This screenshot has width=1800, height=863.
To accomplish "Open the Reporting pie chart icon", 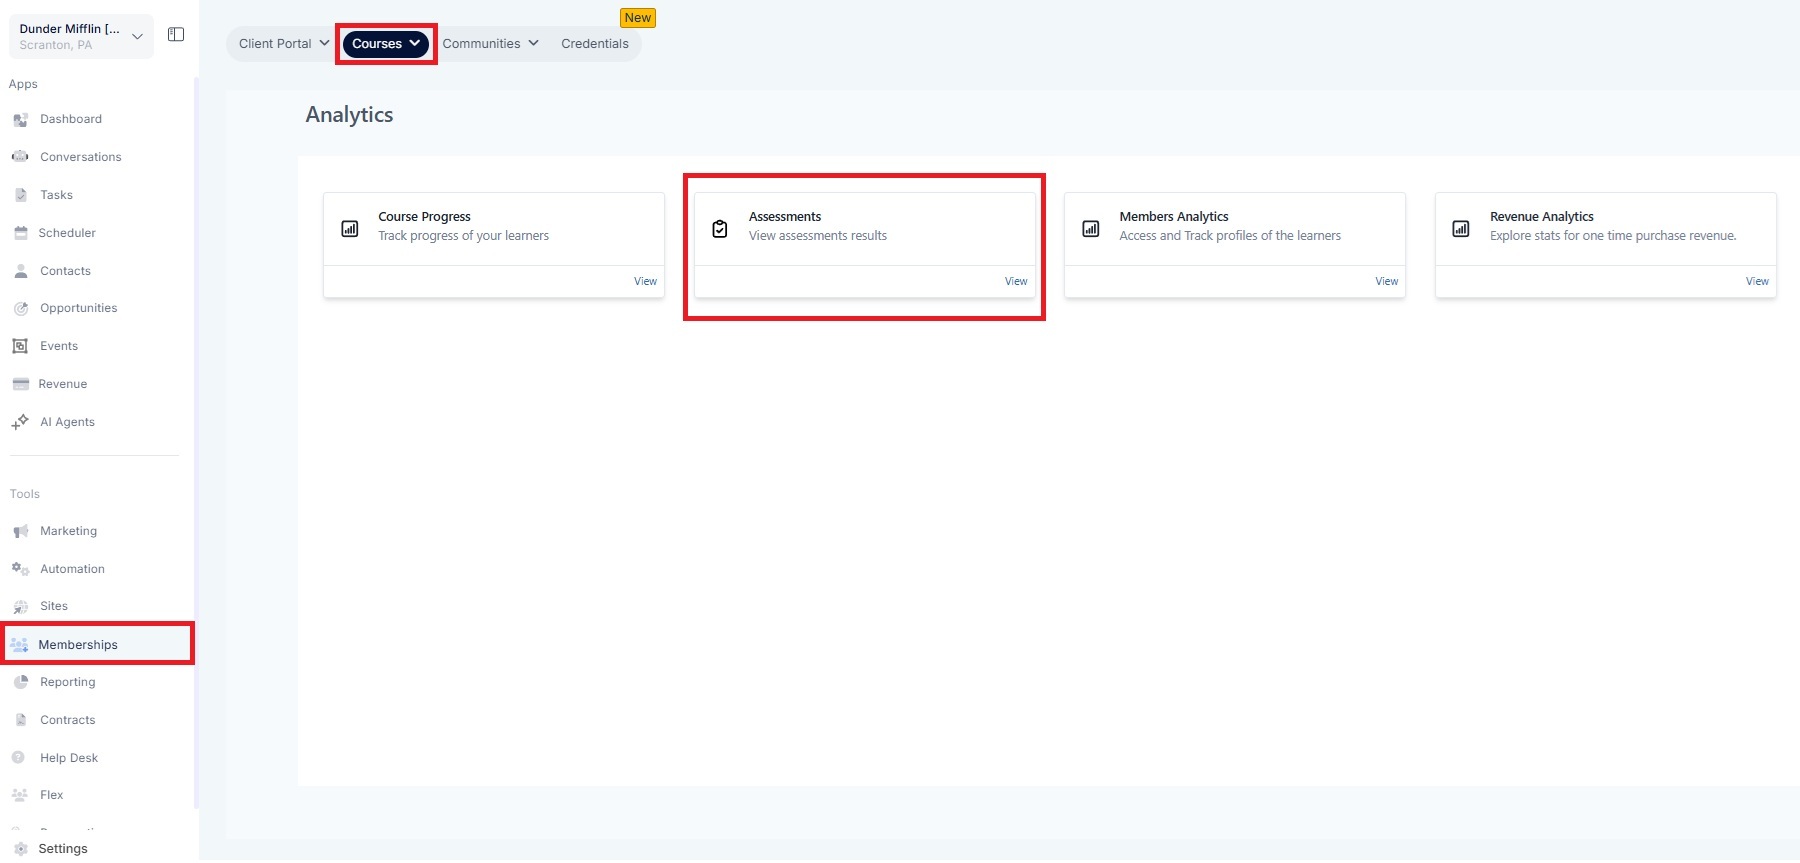I will pos(20,682).
